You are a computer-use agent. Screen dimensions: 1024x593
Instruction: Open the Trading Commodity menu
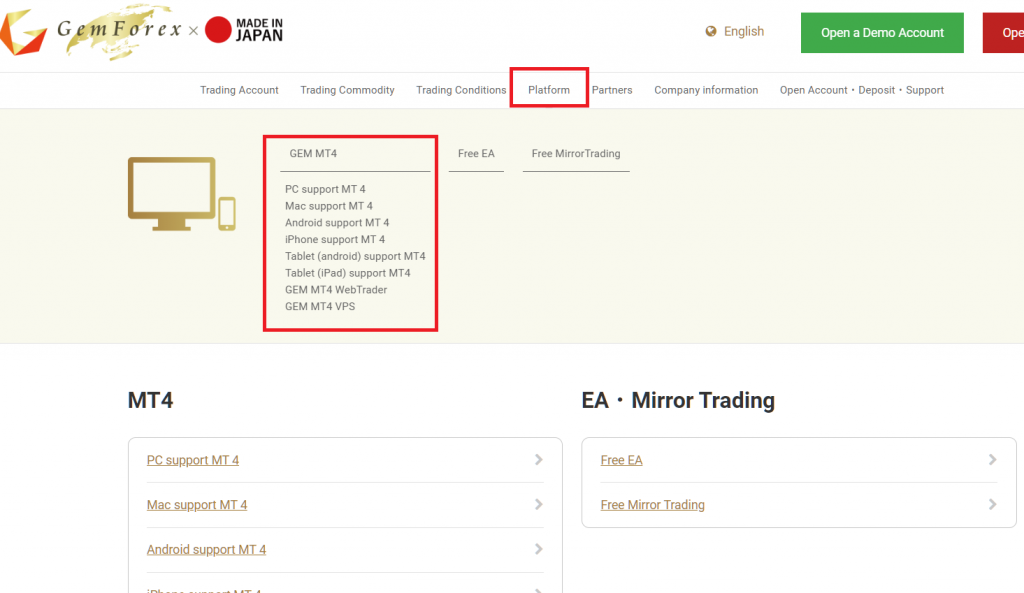(347, 90)
